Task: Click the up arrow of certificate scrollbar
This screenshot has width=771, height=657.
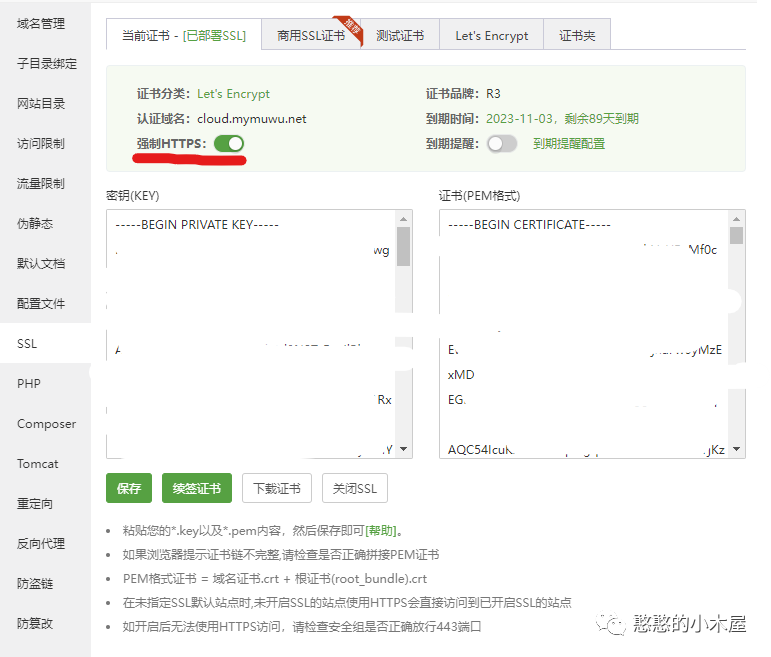Action: point(736,219)
